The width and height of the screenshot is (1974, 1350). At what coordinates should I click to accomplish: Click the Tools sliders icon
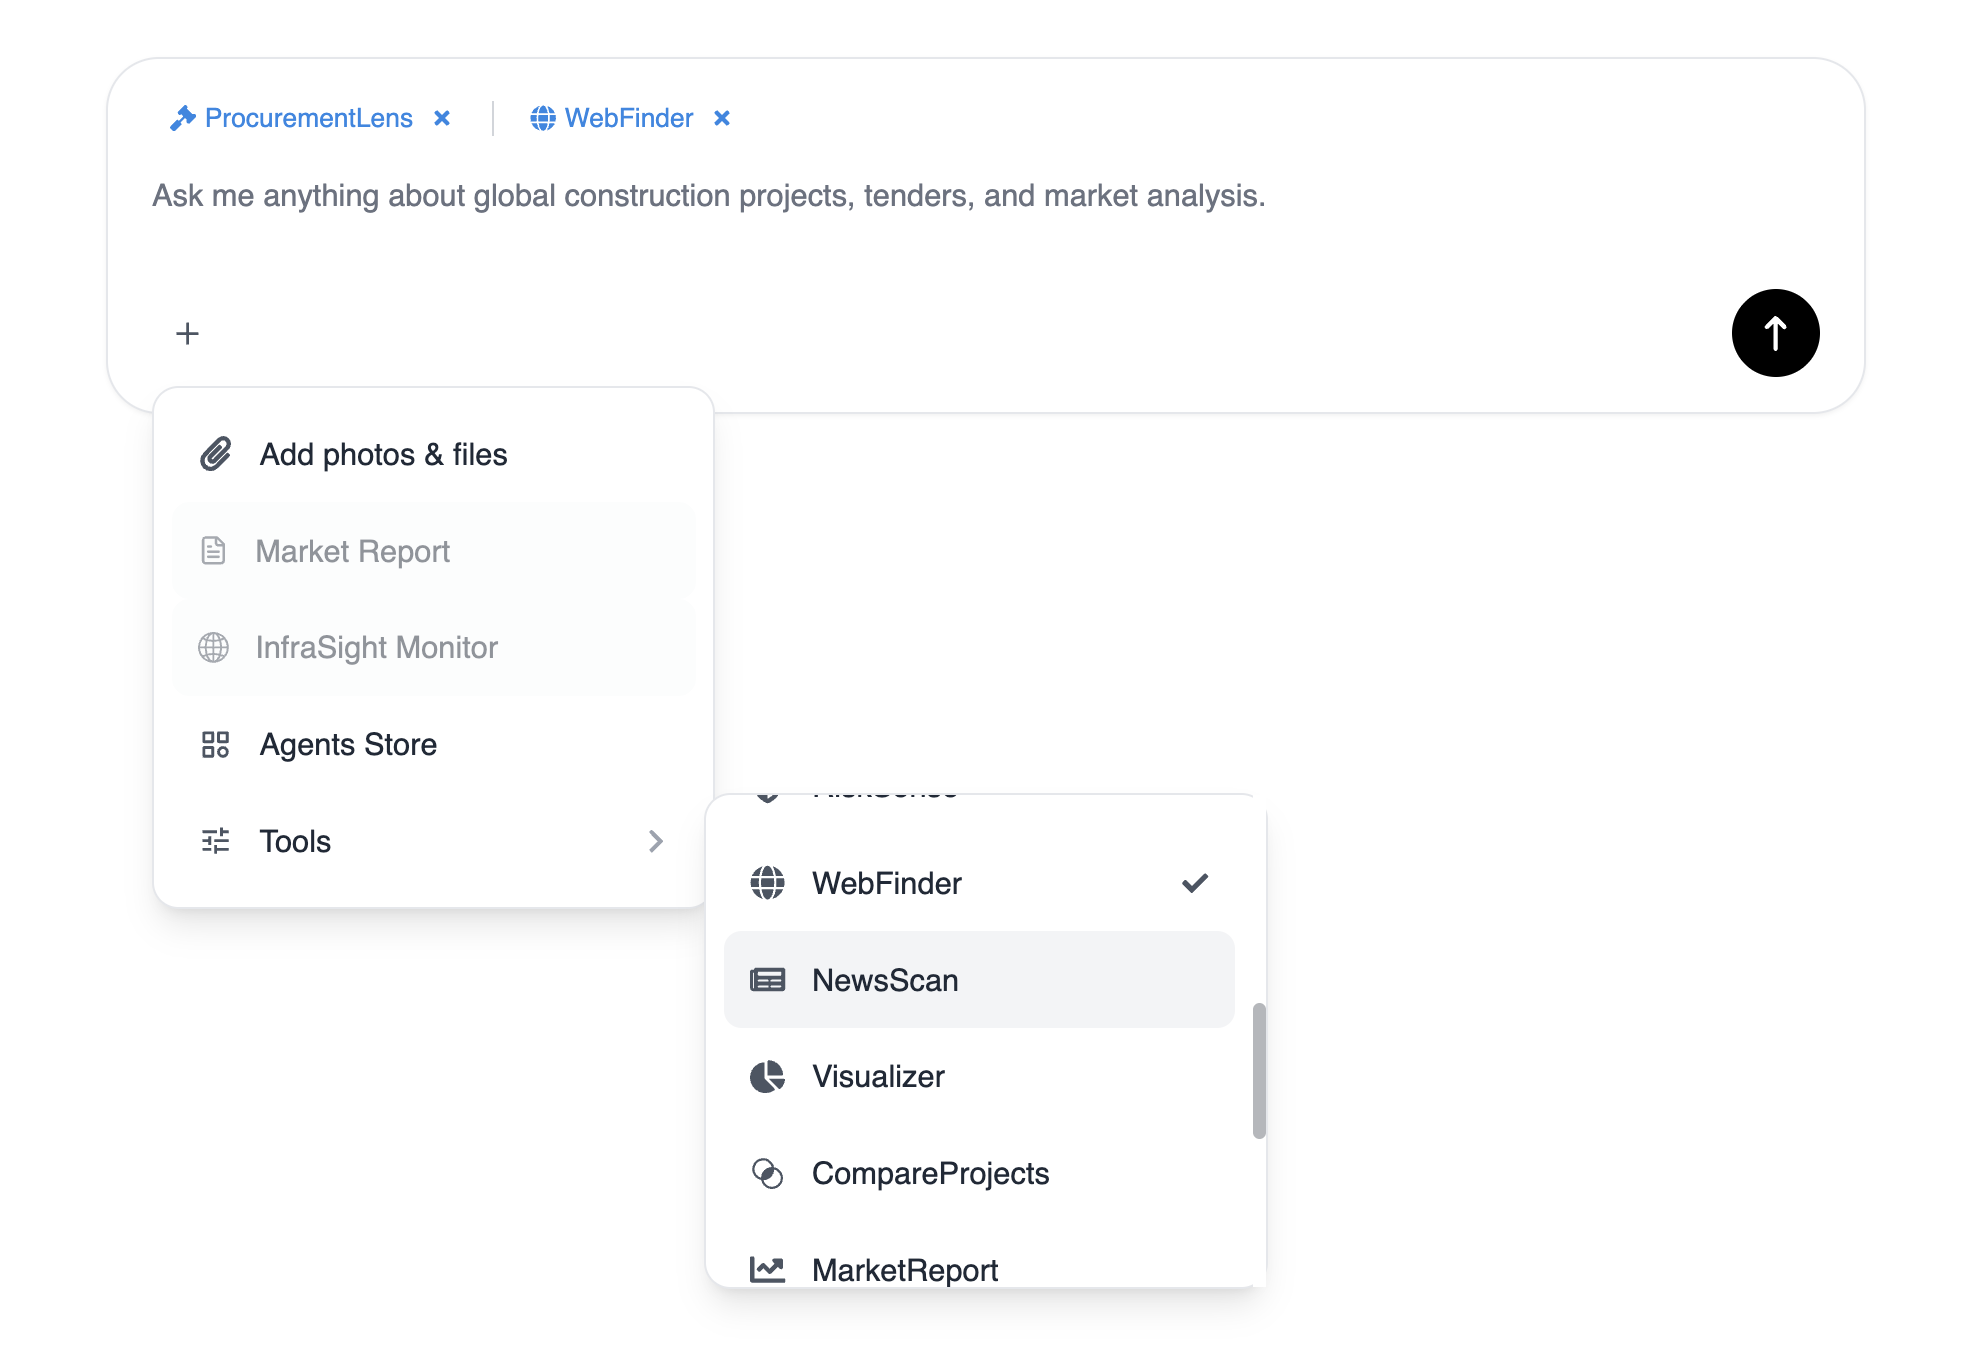215,841
